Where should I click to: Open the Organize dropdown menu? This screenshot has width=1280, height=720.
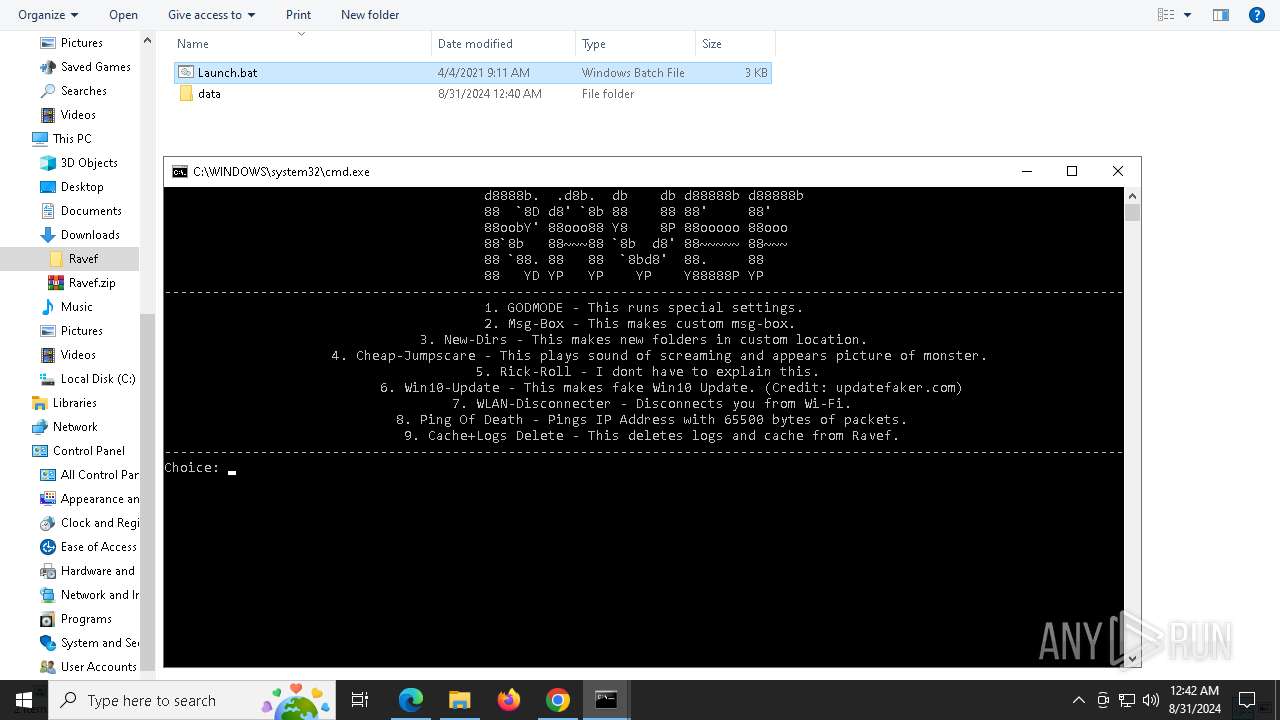48,15
